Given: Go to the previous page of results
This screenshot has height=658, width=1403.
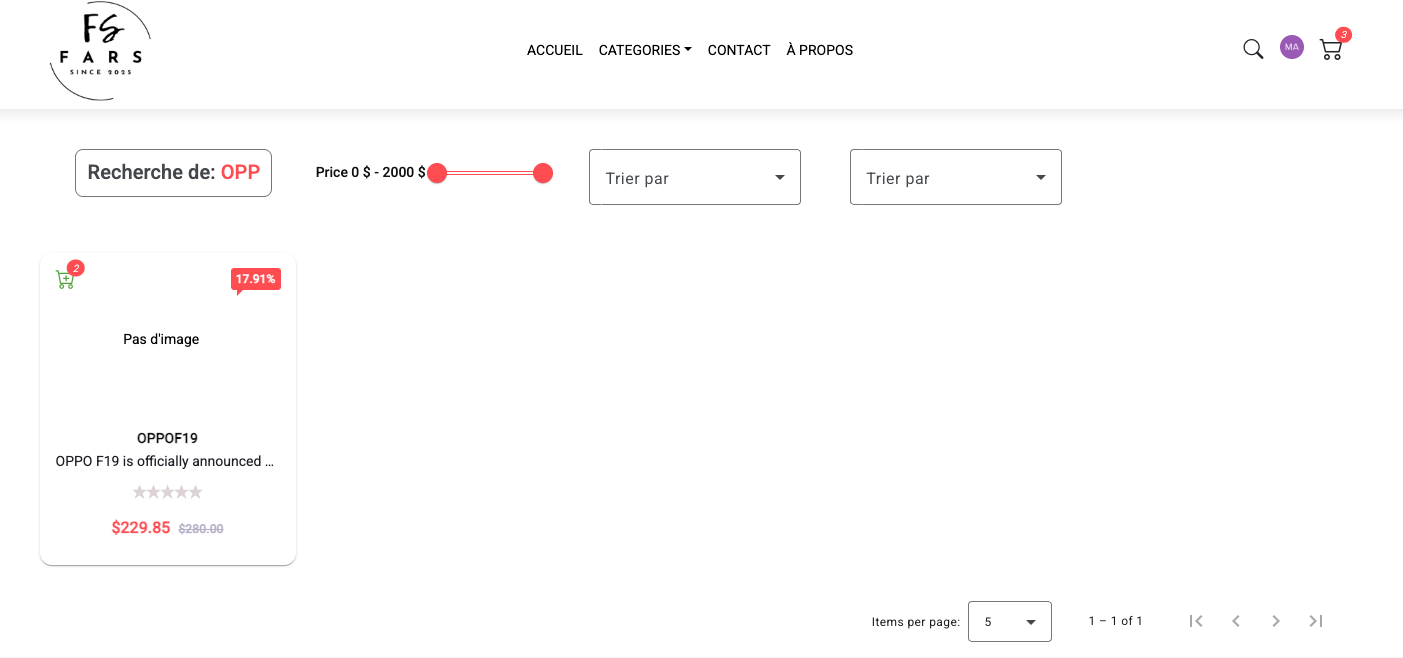Looking at the screenshot, I should click(x=1235, y=621).
